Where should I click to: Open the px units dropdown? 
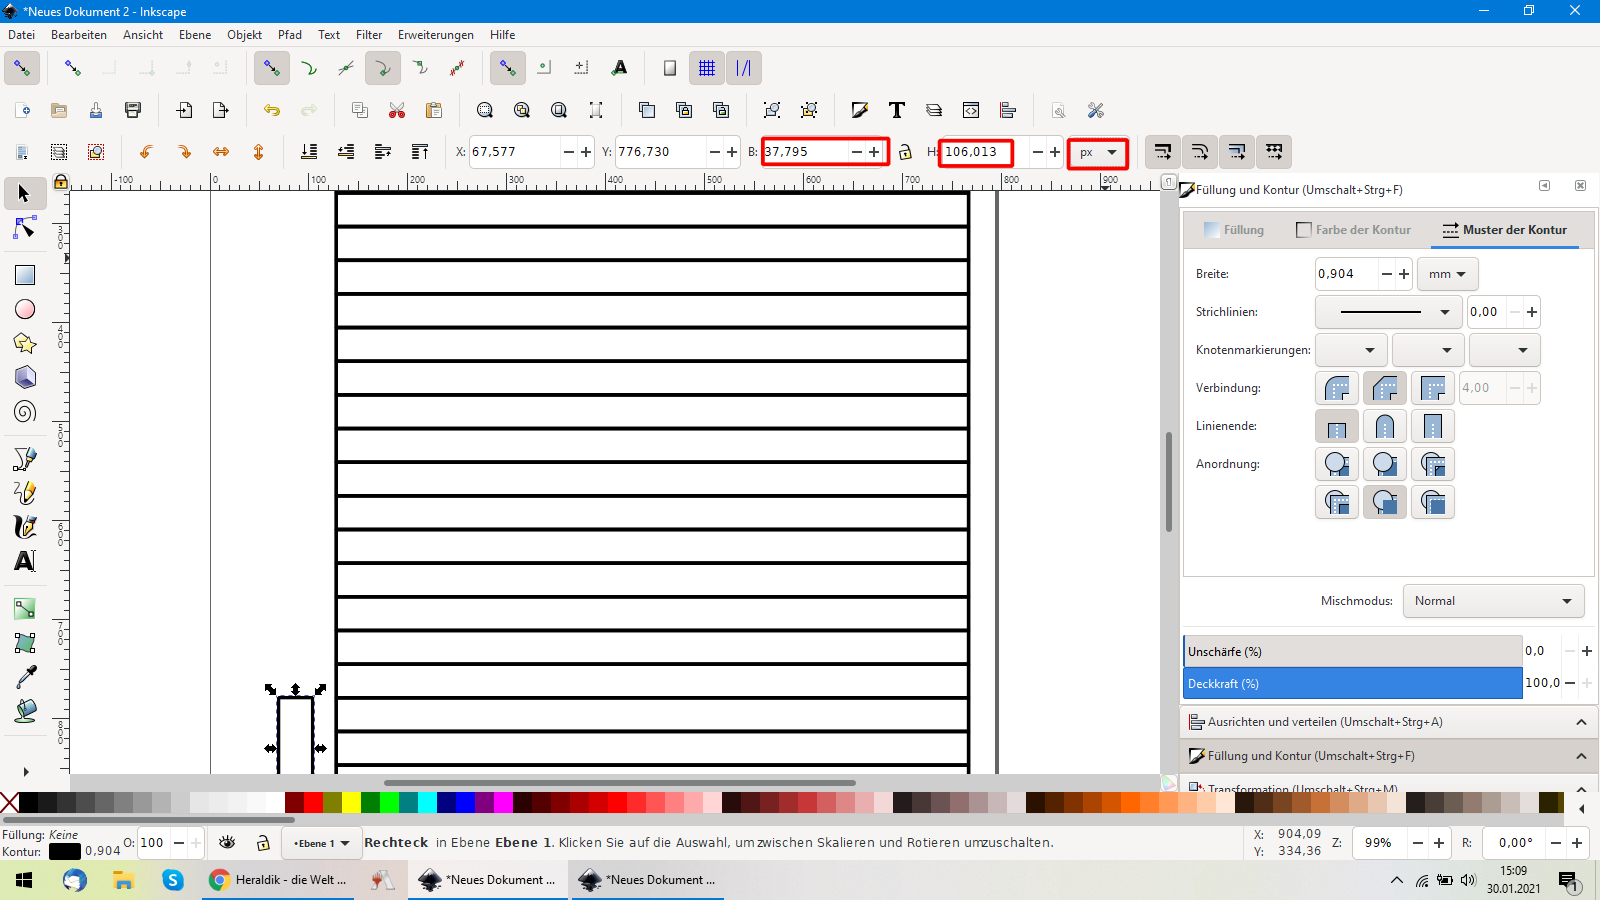(1098, 153)
